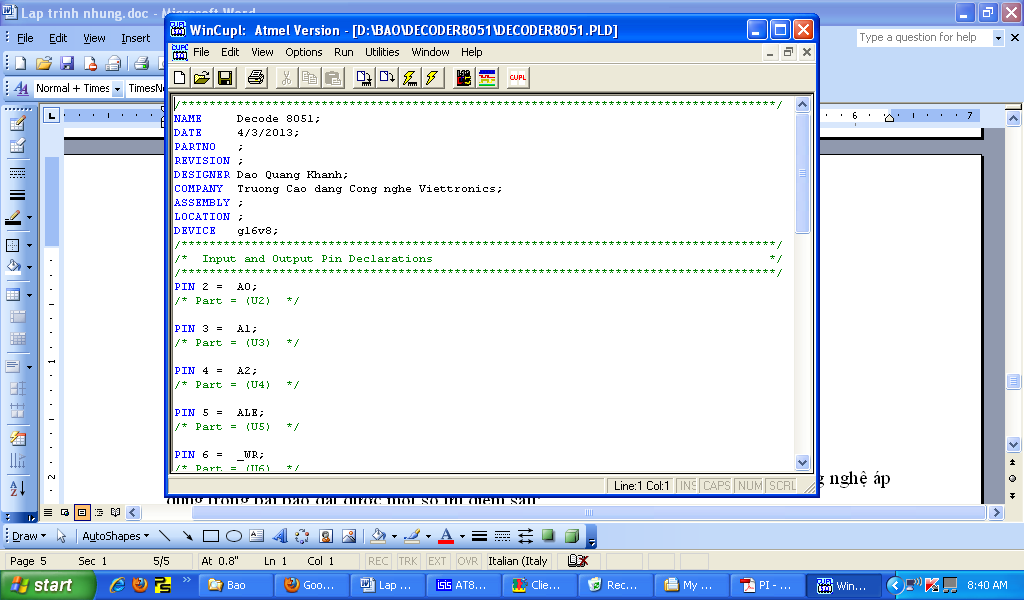Open the Utilities menu in WinCupl

coord(382,52)
